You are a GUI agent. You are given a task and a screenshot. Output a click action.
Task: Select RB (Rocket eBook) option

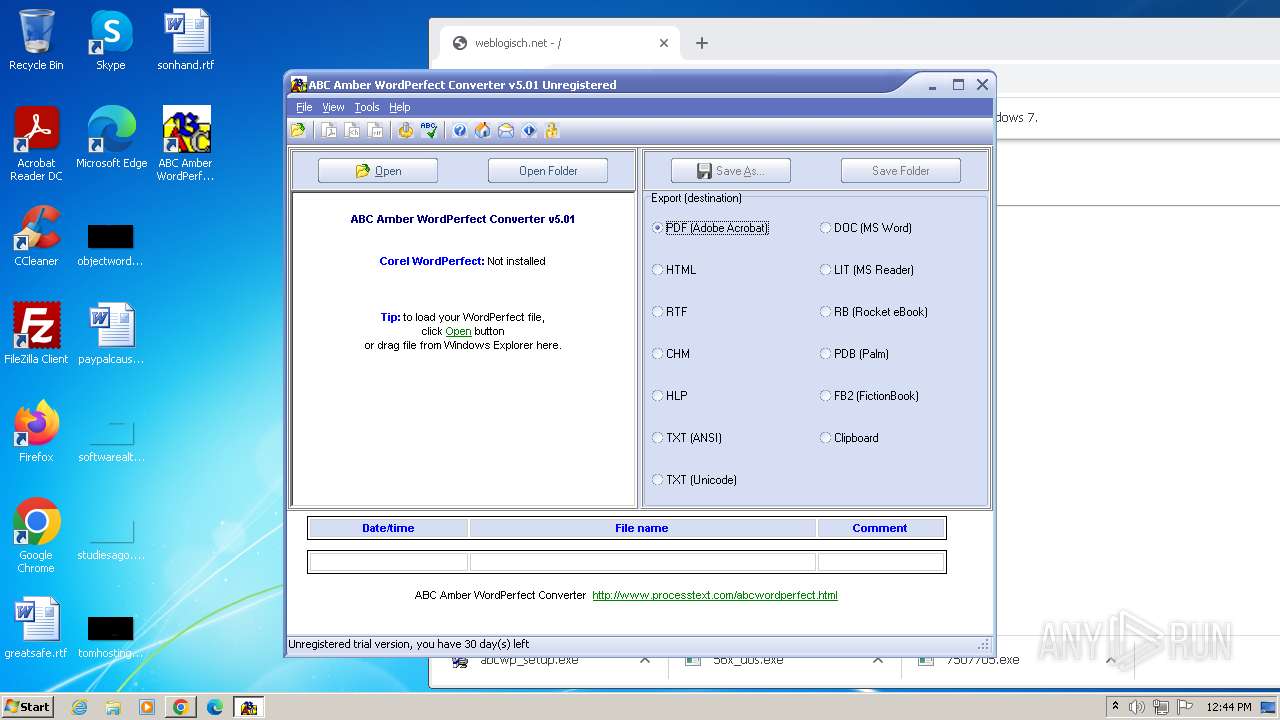pyautogui.click(x=874, y=312)
